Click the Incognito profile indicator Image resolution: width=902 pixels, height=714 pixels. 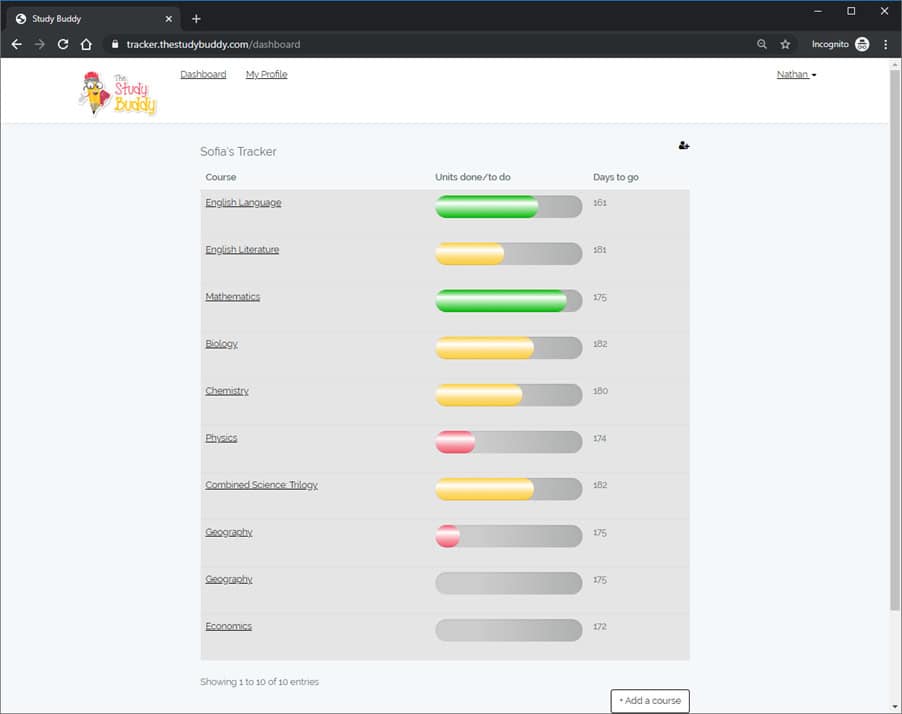[x=840, y=44]
